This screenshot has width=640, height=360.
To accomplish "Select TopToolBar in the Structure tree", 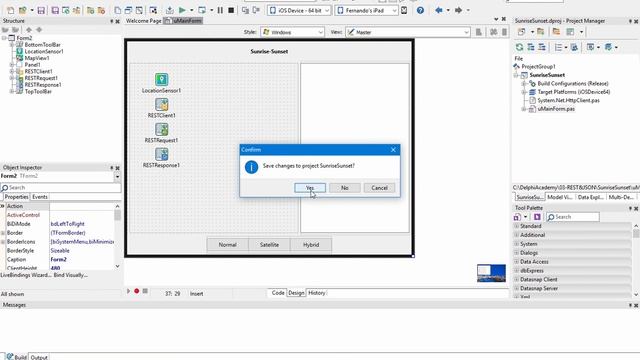I will pos(38,91).
